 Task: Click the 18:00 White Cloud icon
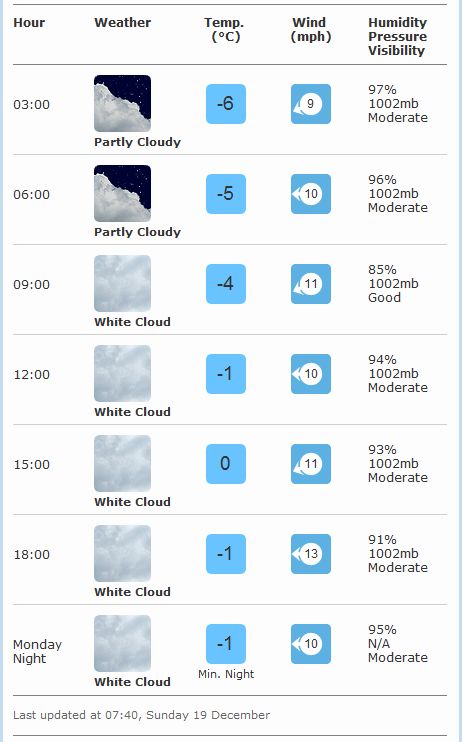[x=123, y=553]
